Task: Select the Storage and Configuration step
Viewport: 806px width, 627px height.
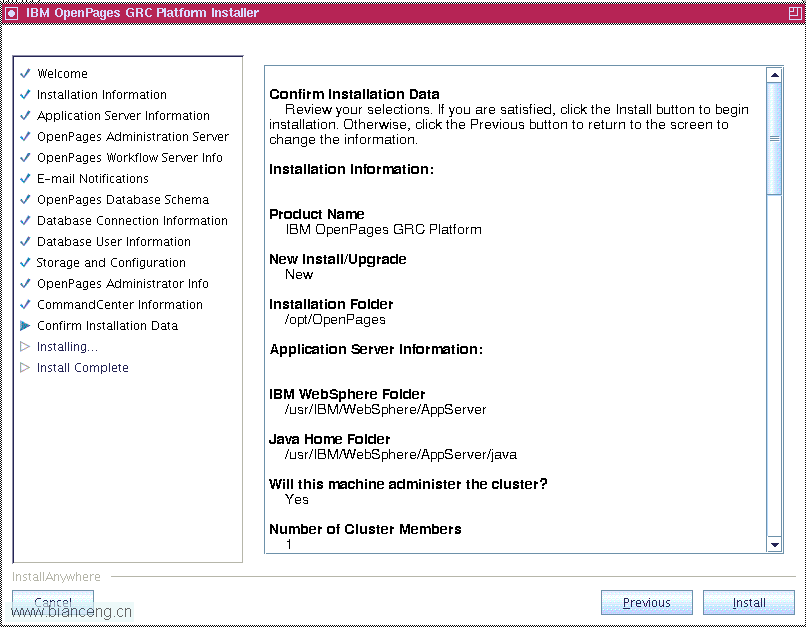Action: pyautogui.click(x=111, y=263)
